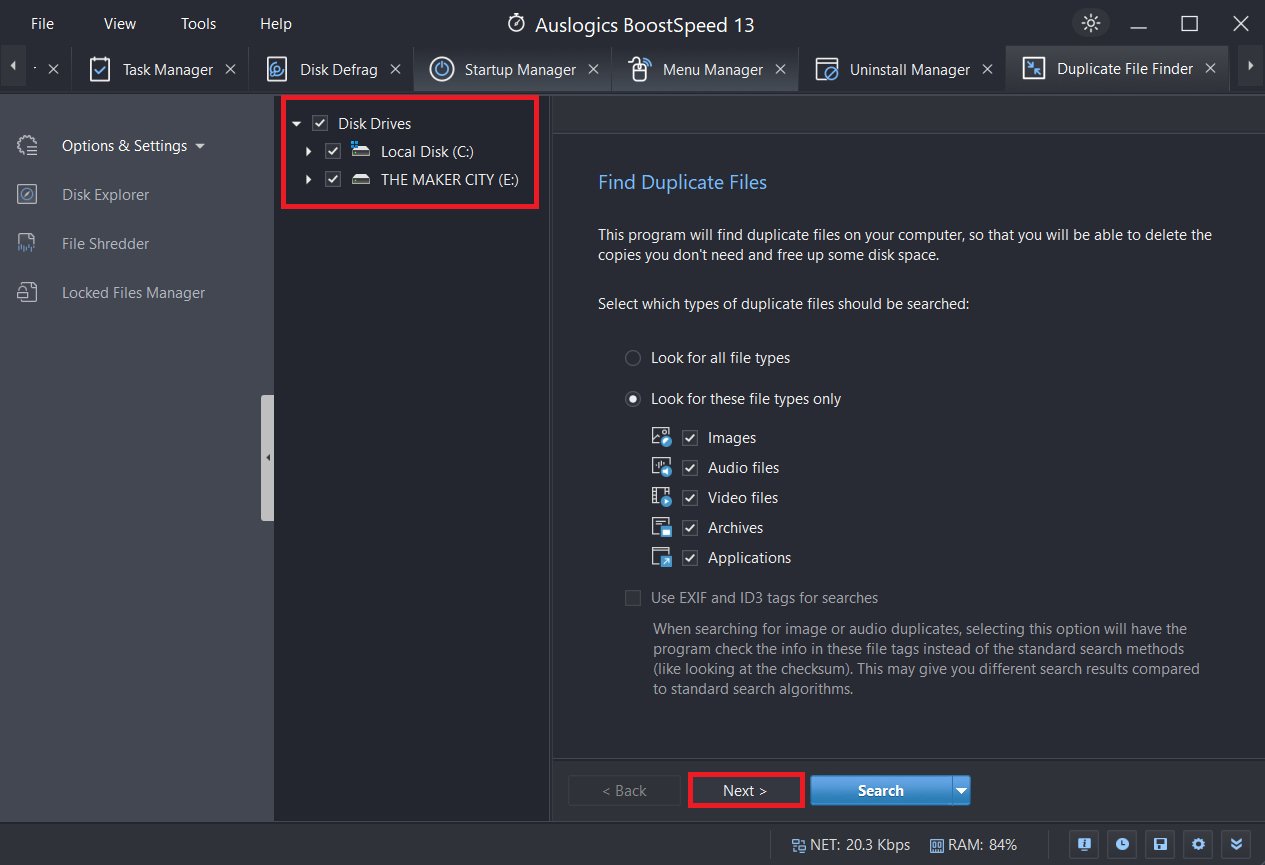1265x865 pixels.
Task: Click the Archives file type icon
Action: [662, 527]
